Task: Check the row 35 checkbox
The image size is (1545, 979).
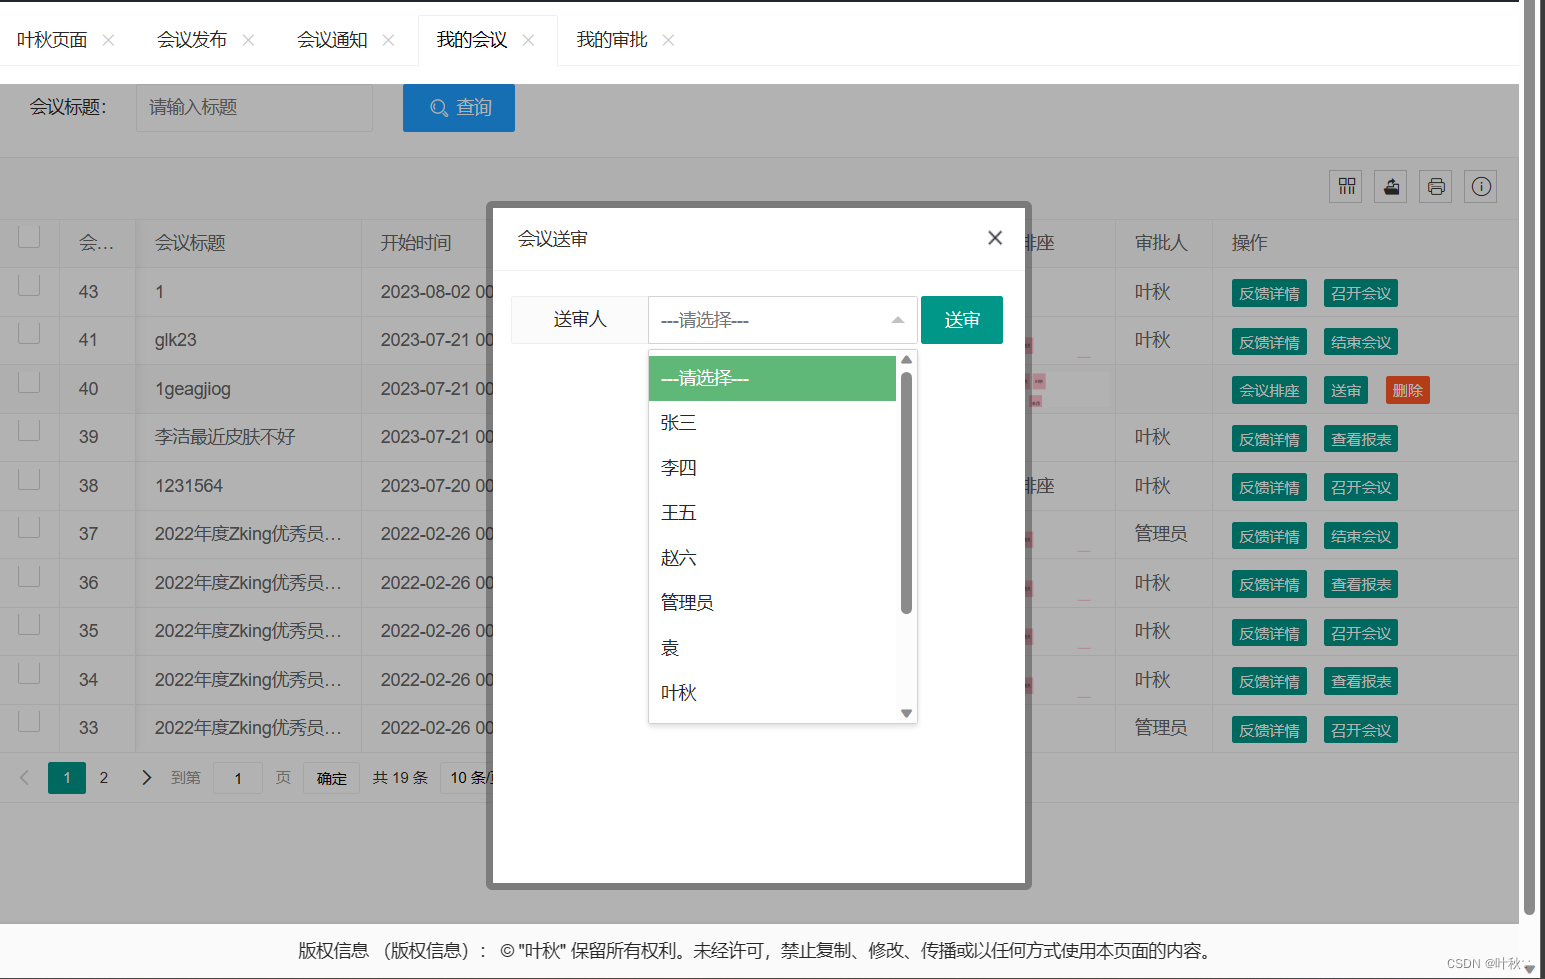Action: click(x=29, y=624)
